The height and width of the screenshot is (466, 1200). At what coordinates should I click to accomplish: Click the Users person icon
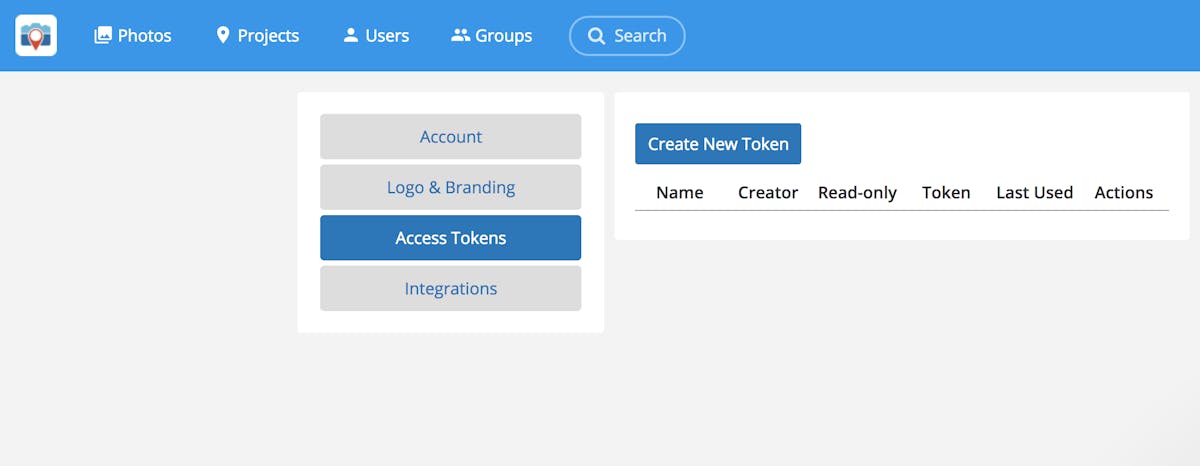point(350,36)
